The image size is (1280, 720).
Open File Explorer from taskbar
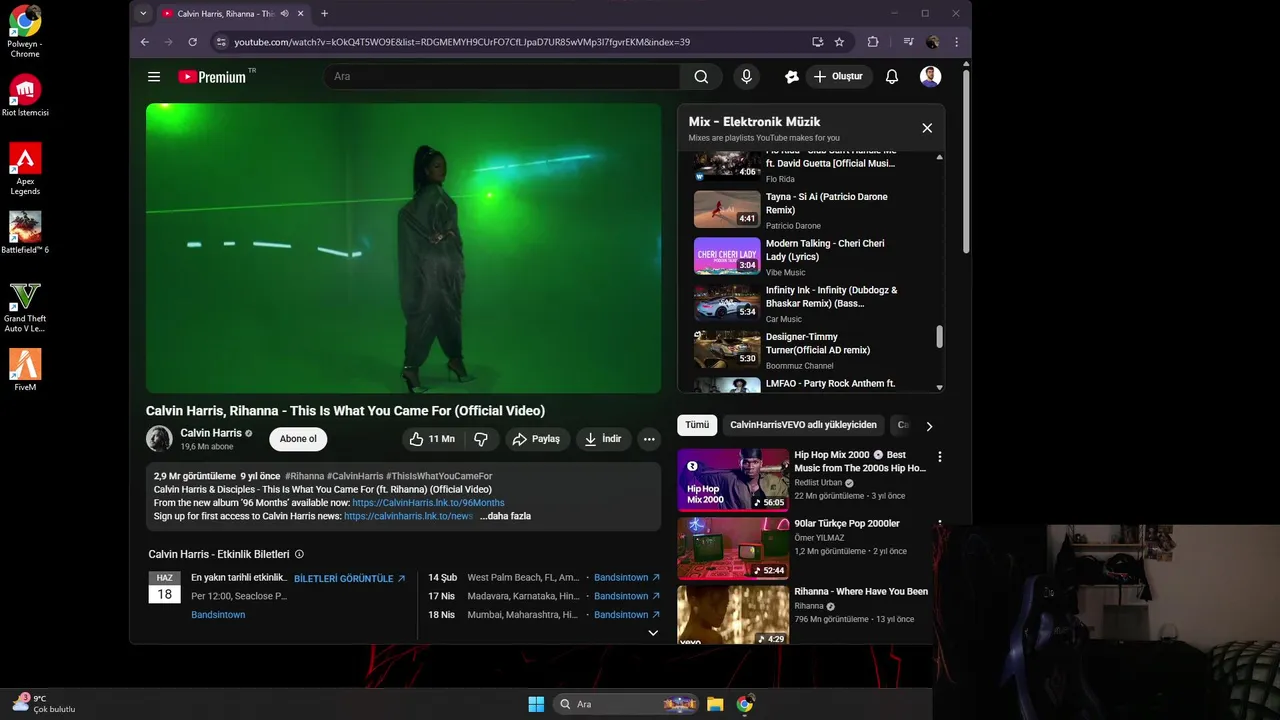pyautogui.click(x=715, y=704)
